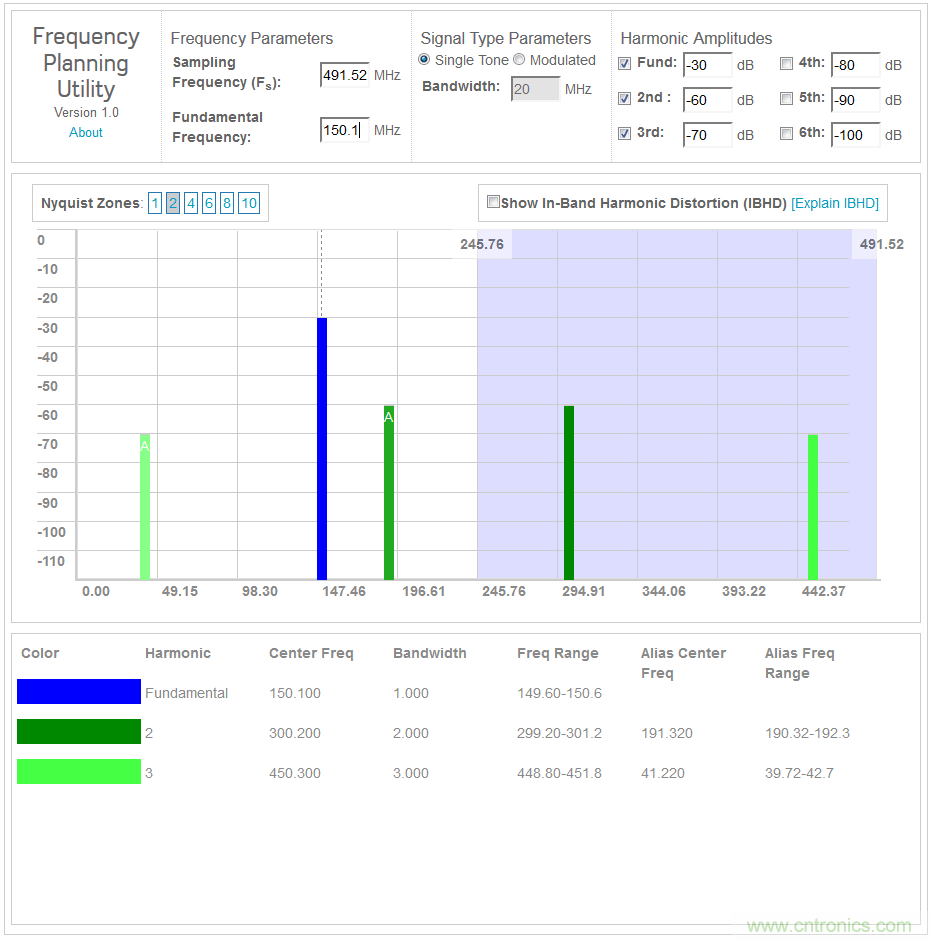Screen dimensions: 931x941
Task: Click the blue Fundamental color swatch
Action: (79, 692)
